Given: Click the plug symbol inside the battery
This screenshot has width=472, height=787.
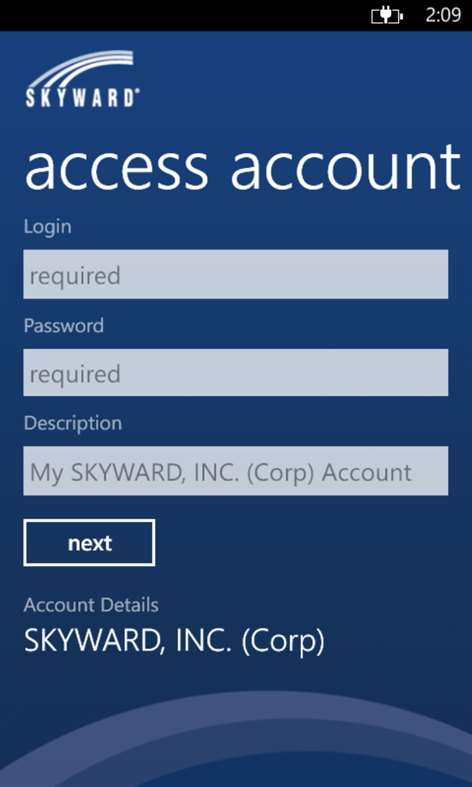Looking at the screenshot, I should [x=386, y=16].
